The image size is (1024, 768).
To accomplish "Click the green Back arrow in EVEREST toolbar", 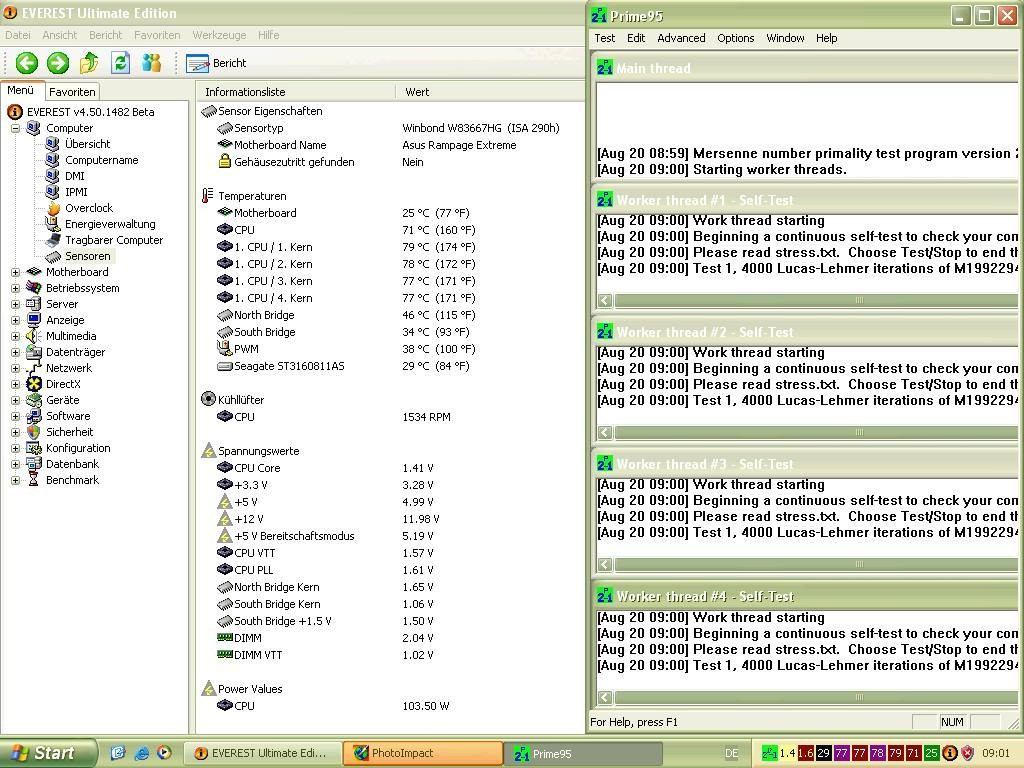I will 27,63.
